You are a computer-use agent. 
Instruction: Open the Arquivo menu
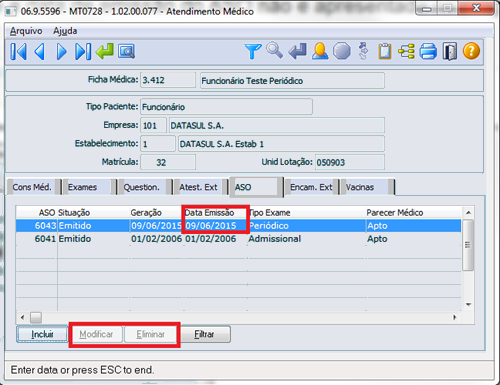pos(26,31)
